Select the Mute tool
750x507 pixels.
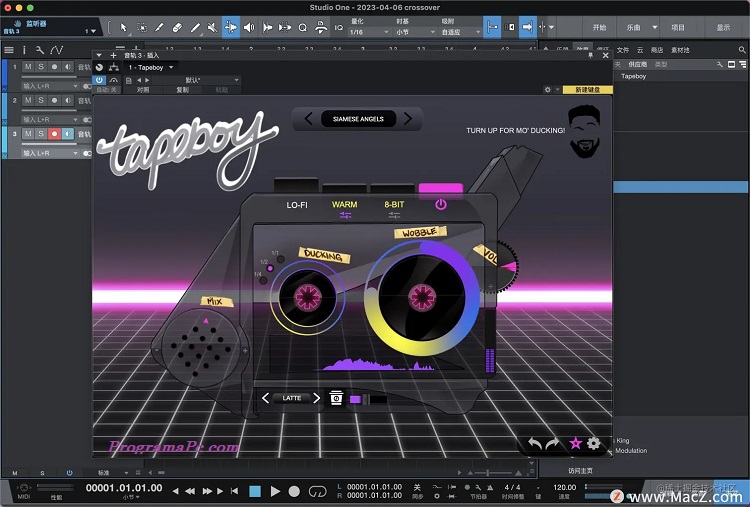pos(212,28)
